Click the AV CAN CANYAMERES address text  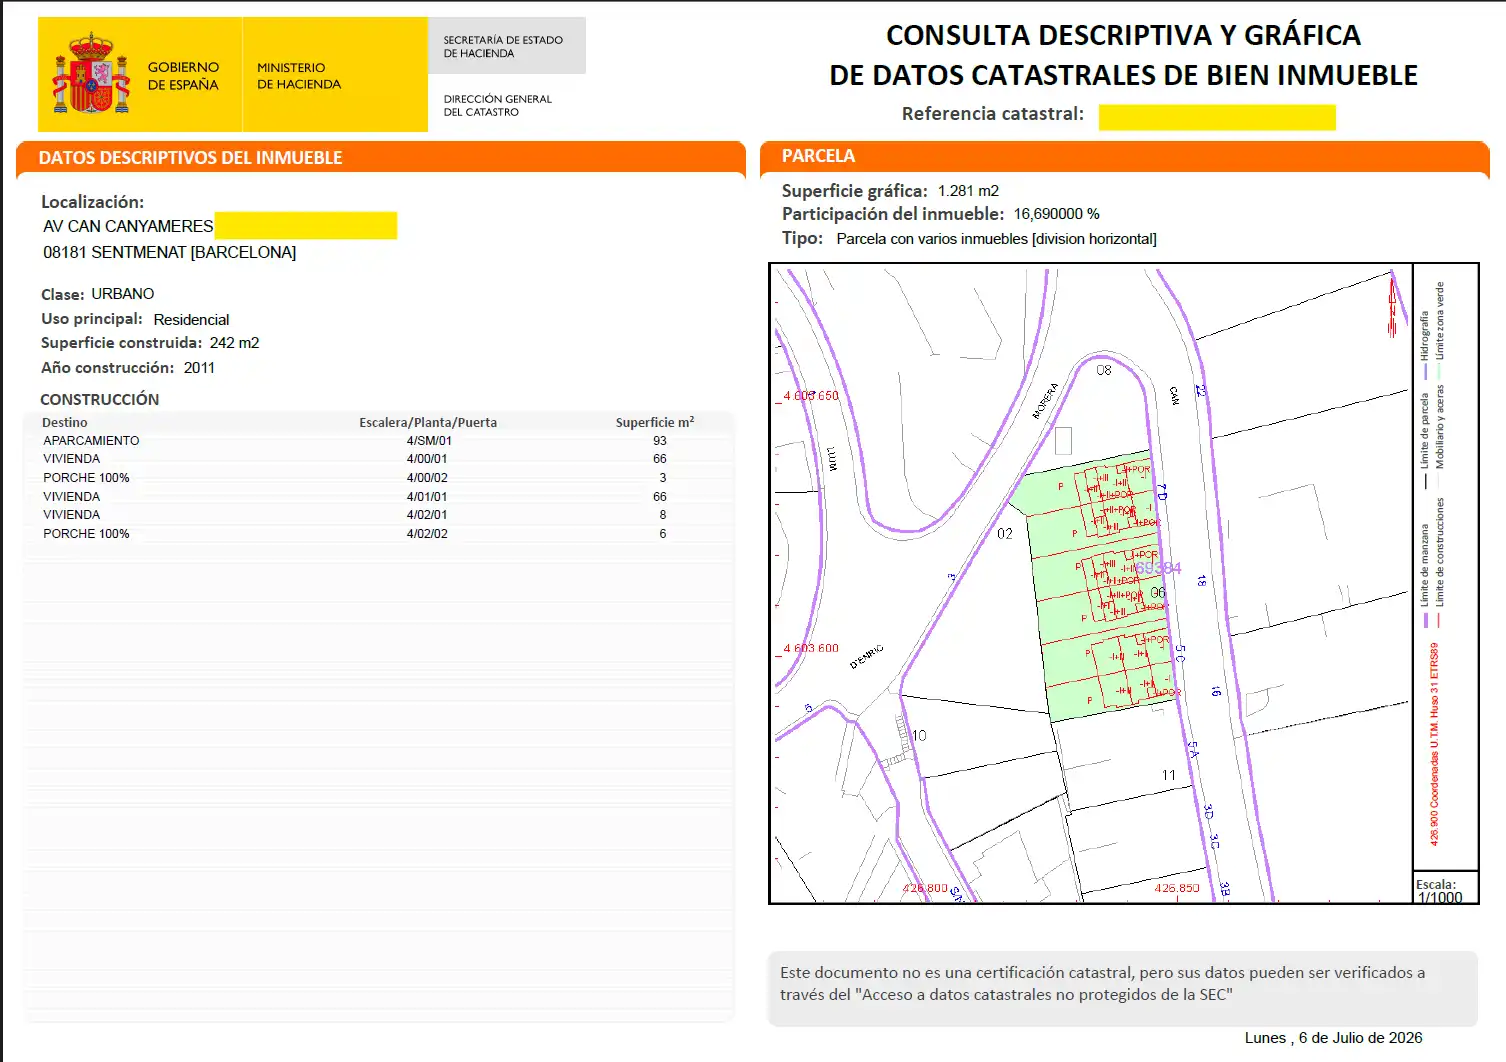coord(128,226)
